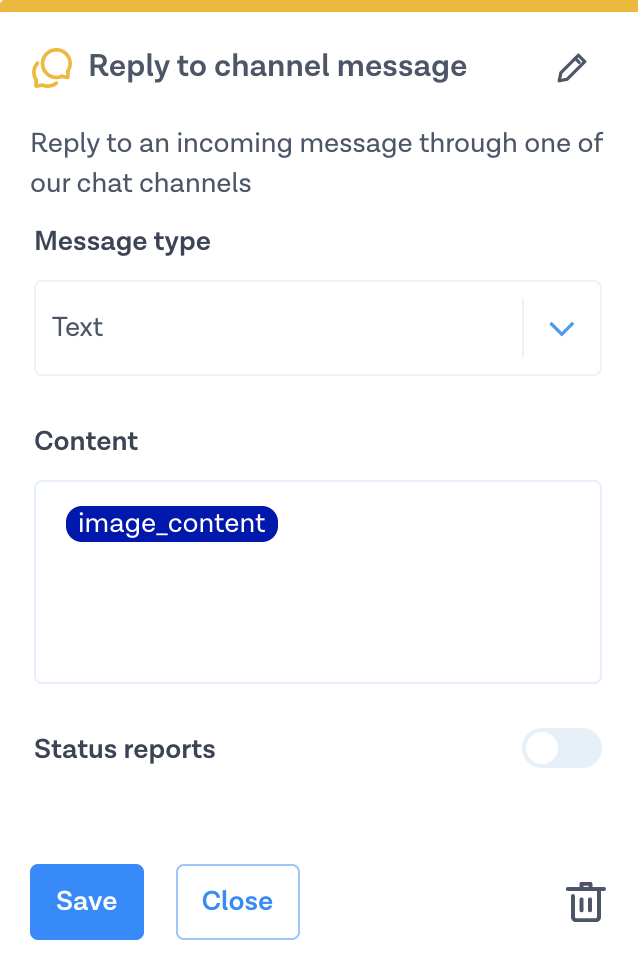Enable the Status reports switch

pyautogui.click(x=561, y=748)
